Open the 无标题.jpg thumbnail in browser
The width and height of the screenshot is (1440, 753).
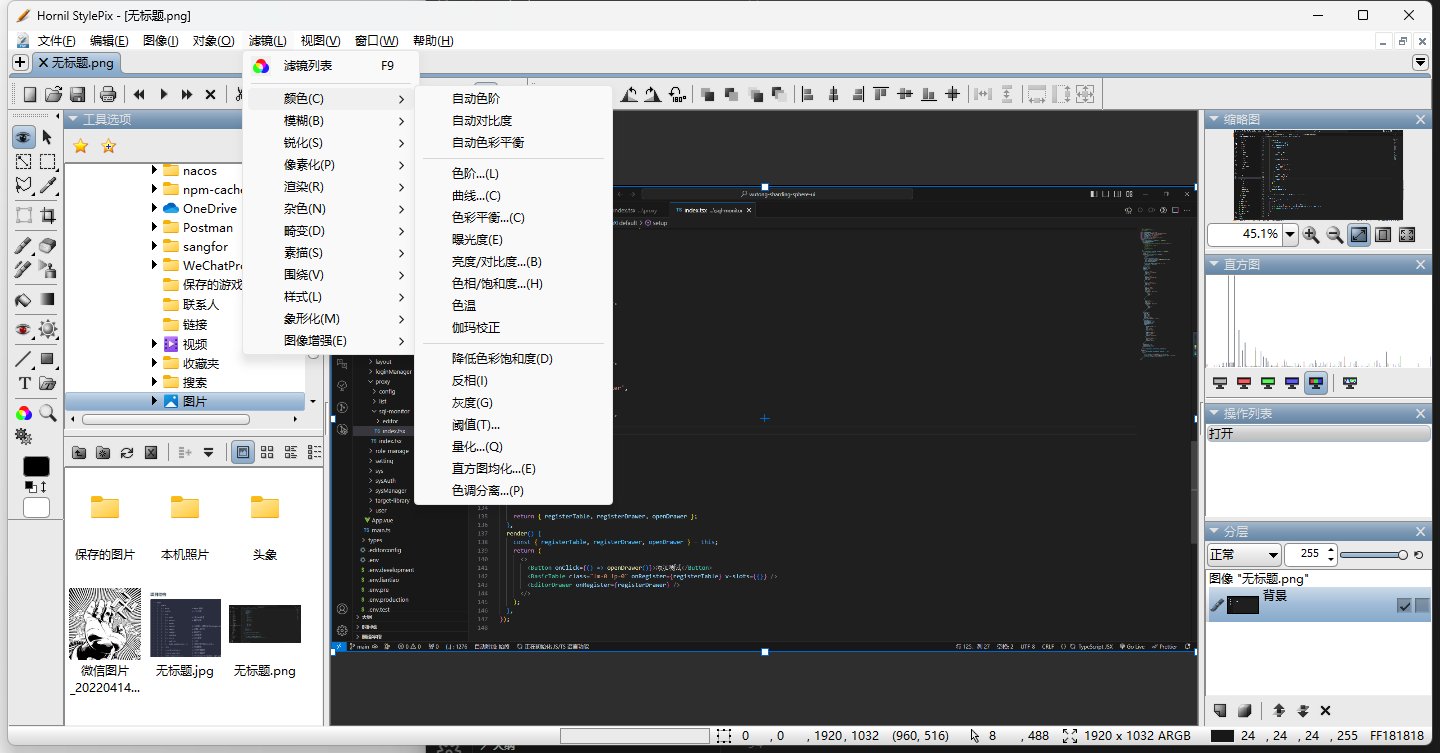click(x=185, y=638)
